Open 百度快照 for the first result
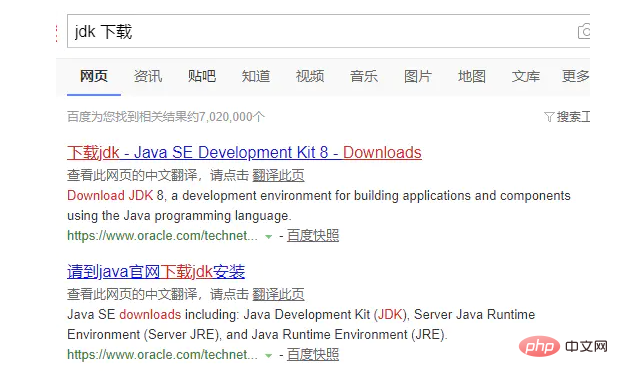This screenshot has width=618, height=379. [x=313, y=236]
